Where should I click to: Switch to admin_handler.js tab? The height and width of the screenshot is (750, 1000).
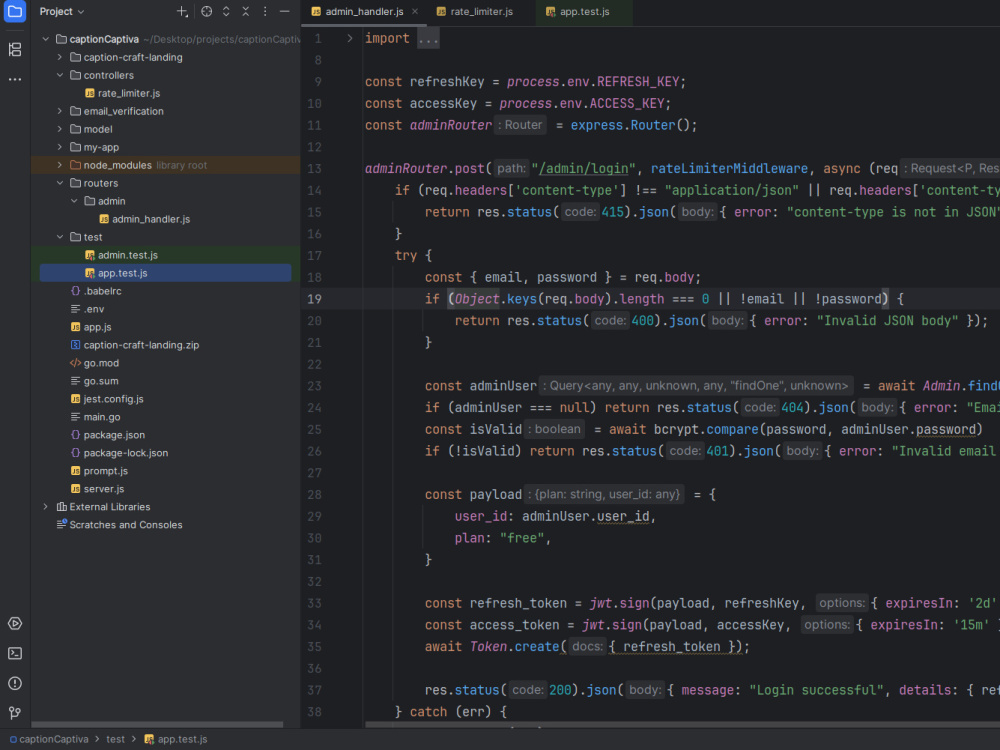(x=364, y=11)
